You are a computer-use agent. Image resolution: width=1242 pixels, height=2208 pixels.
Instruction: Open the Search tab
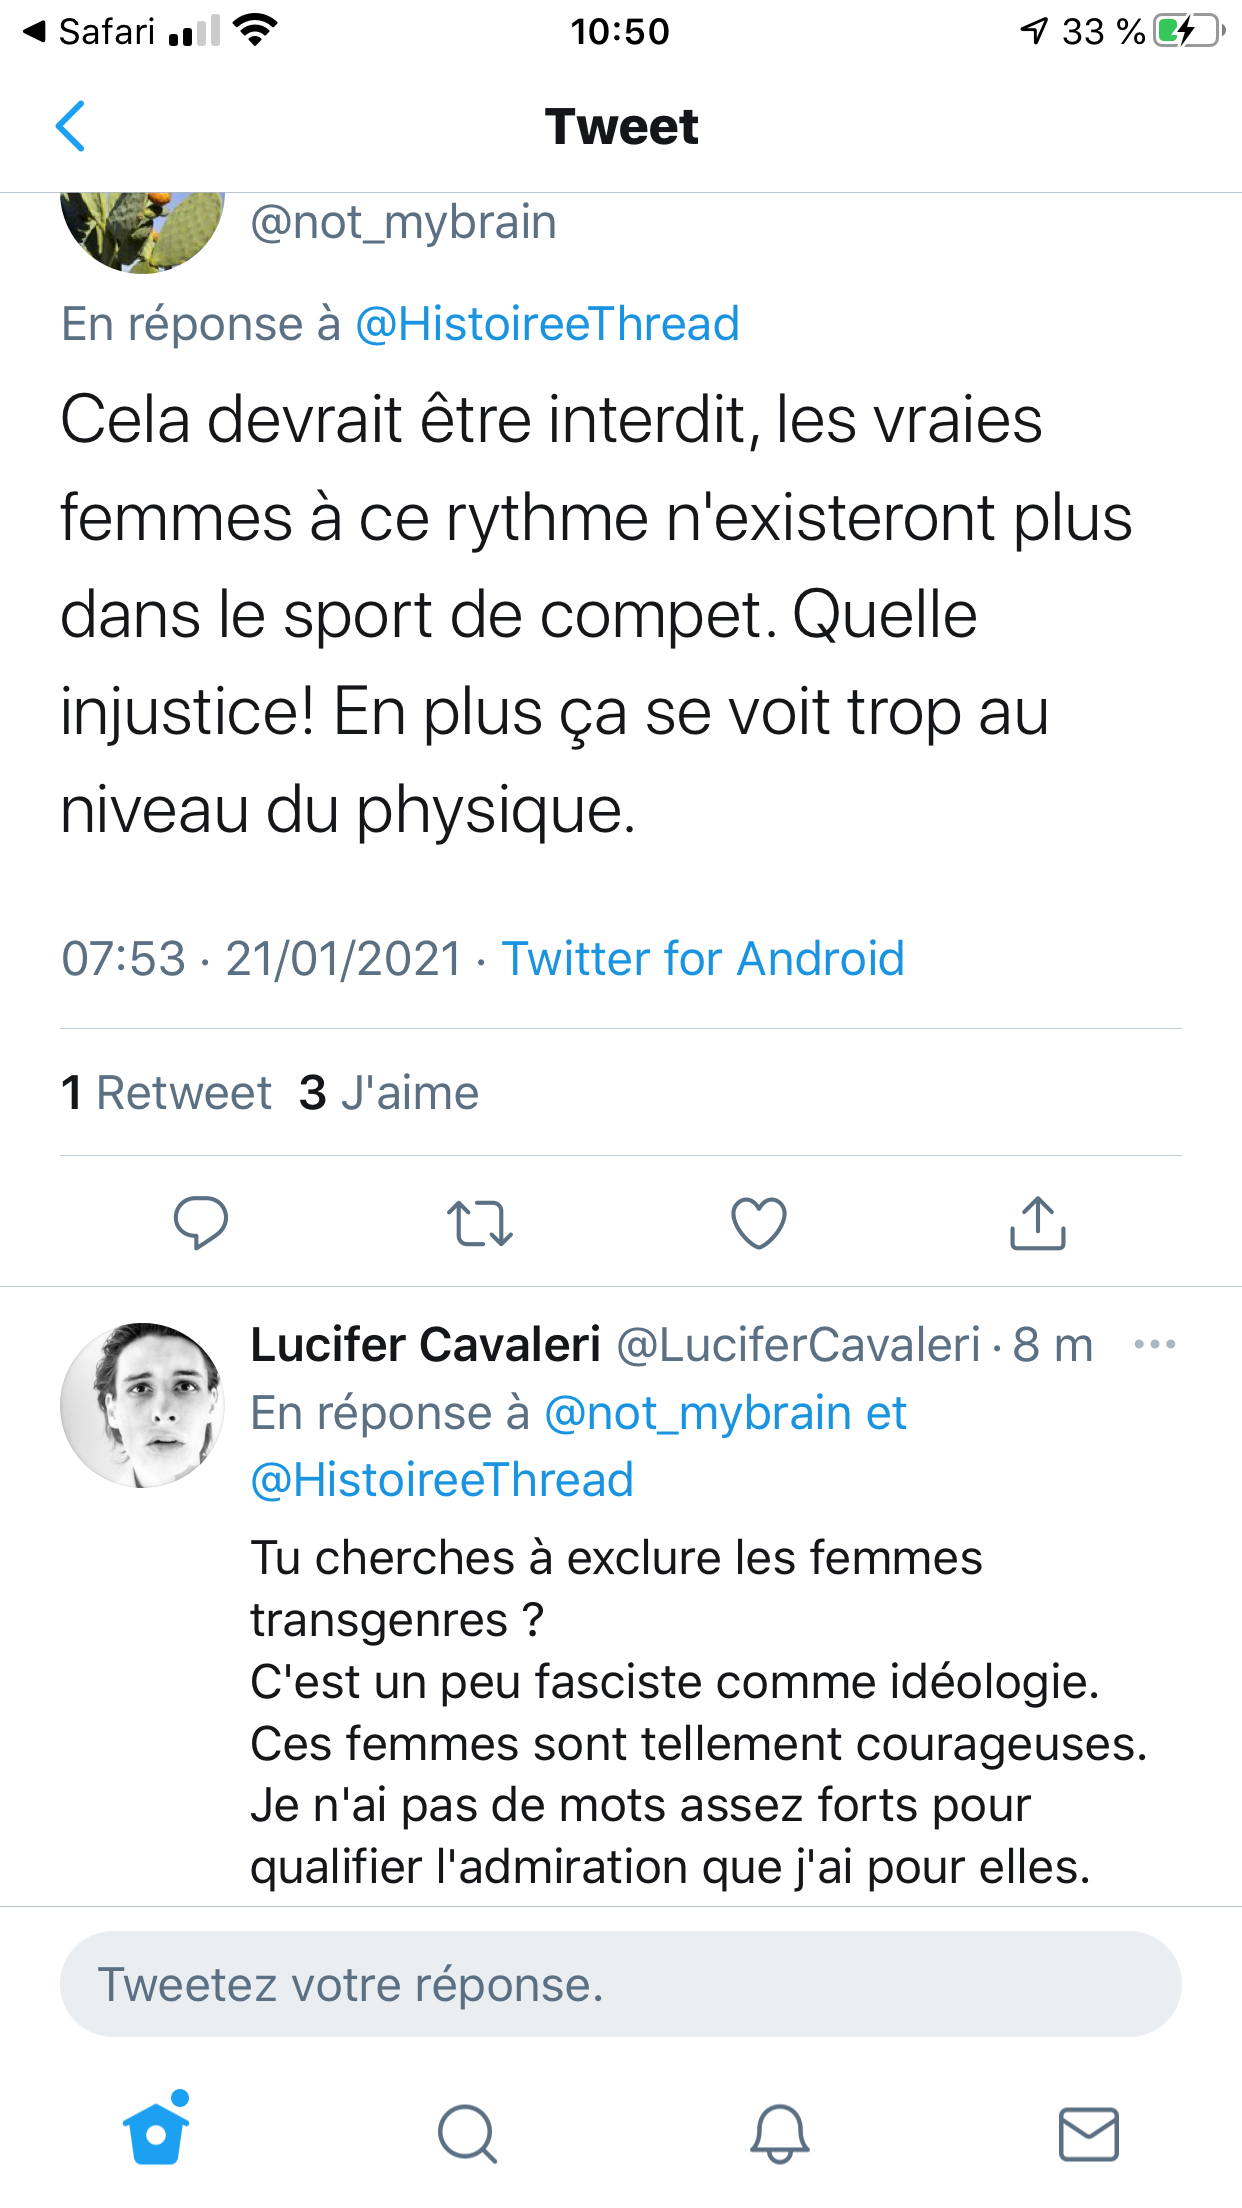pos(467,2134)
